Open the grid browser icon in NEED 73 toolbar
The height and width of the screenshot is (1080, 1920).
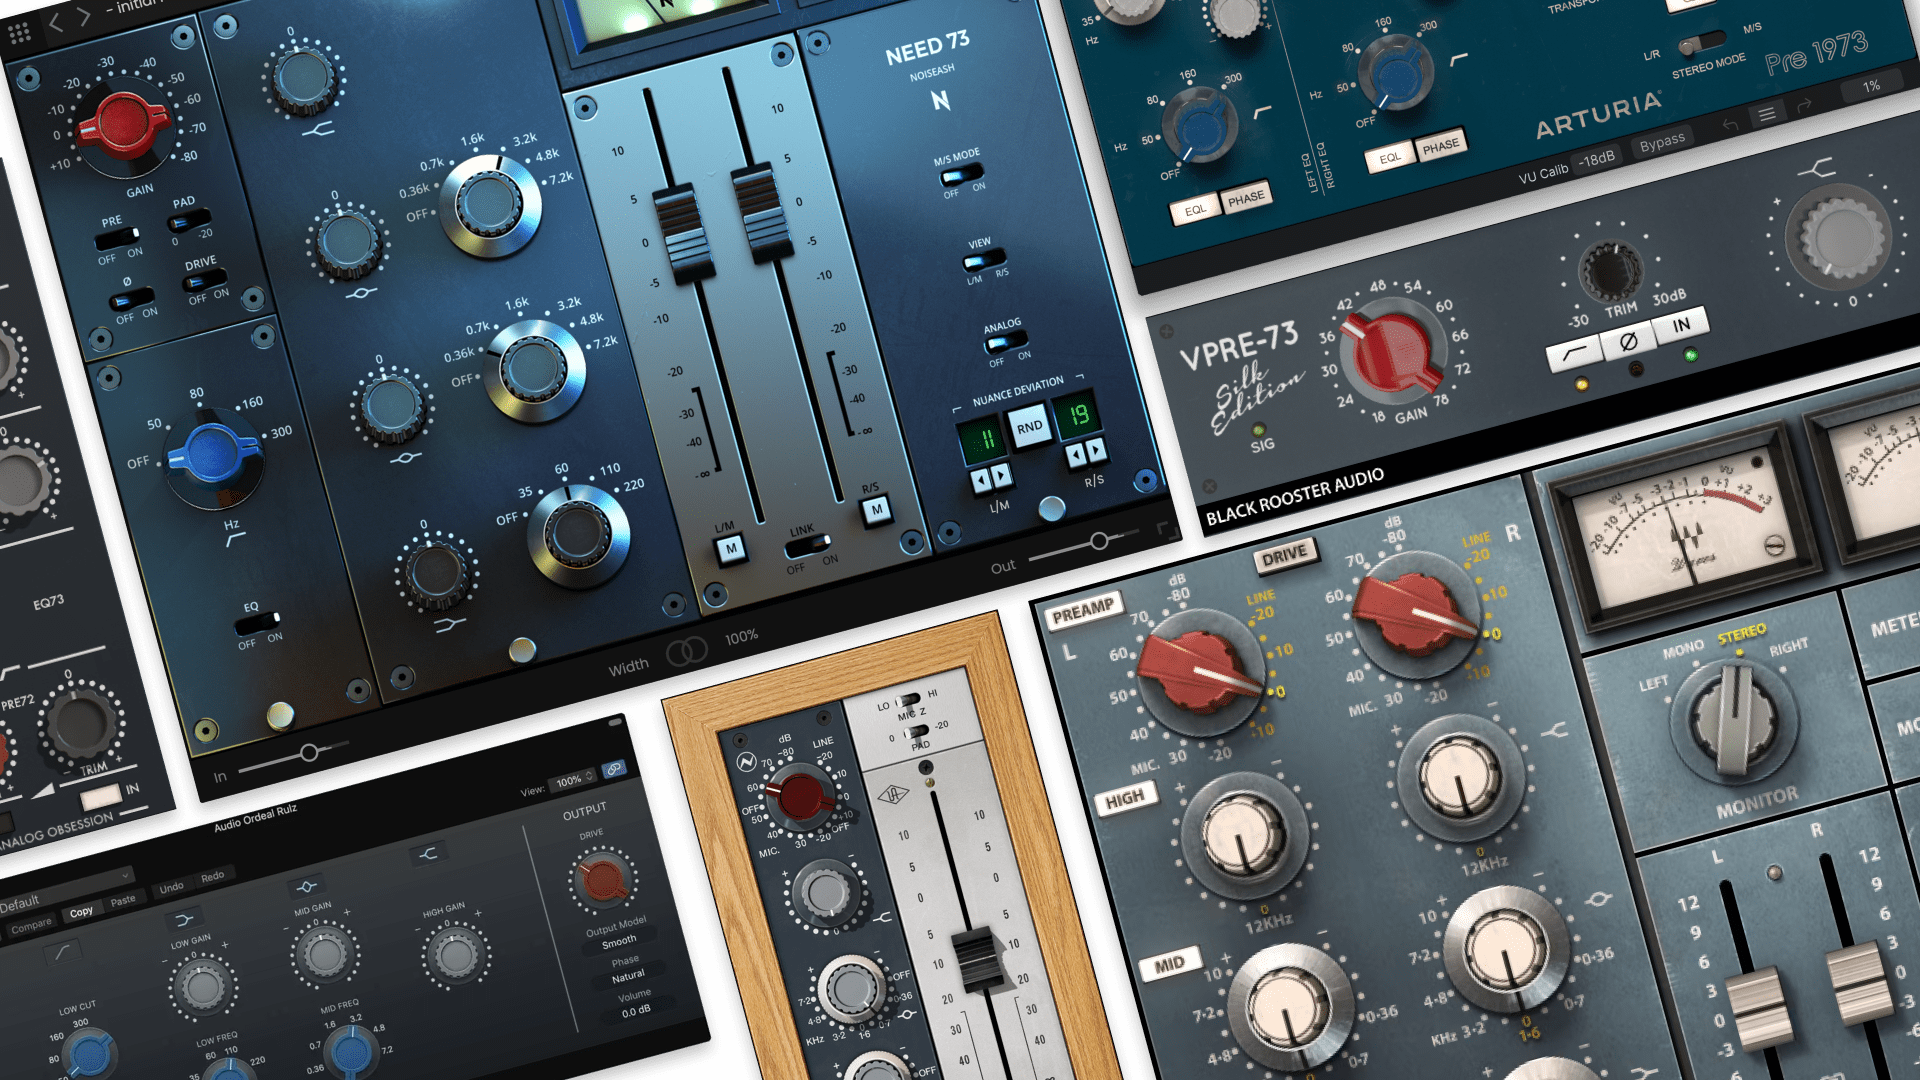pos(19,33)
